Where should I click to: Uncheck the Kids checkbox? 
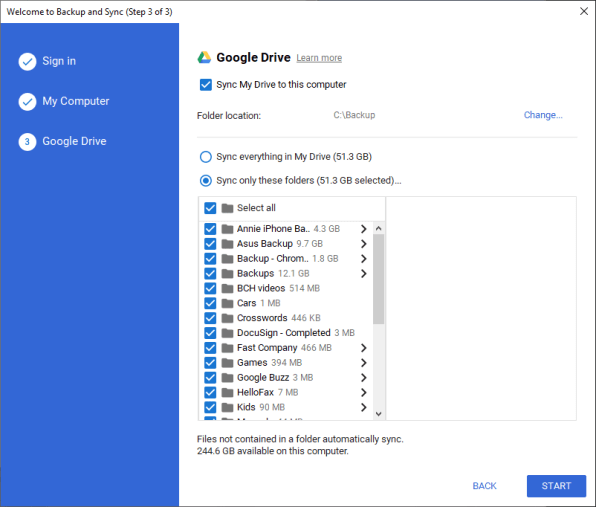click(x=210, y=407)
